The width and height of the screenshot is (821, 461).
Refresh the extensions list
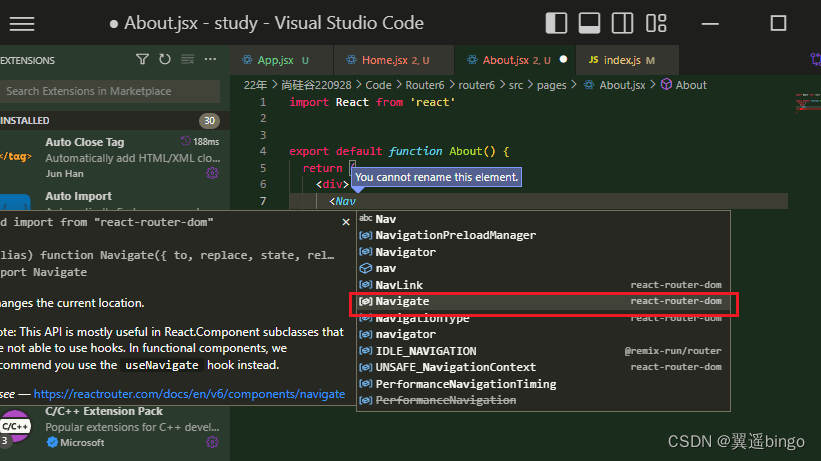click(x=164, y=59)
